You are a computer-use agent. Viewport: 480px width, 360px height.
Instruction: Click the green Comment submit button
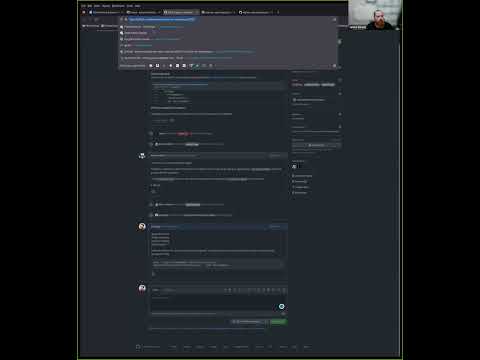(278, 322)
